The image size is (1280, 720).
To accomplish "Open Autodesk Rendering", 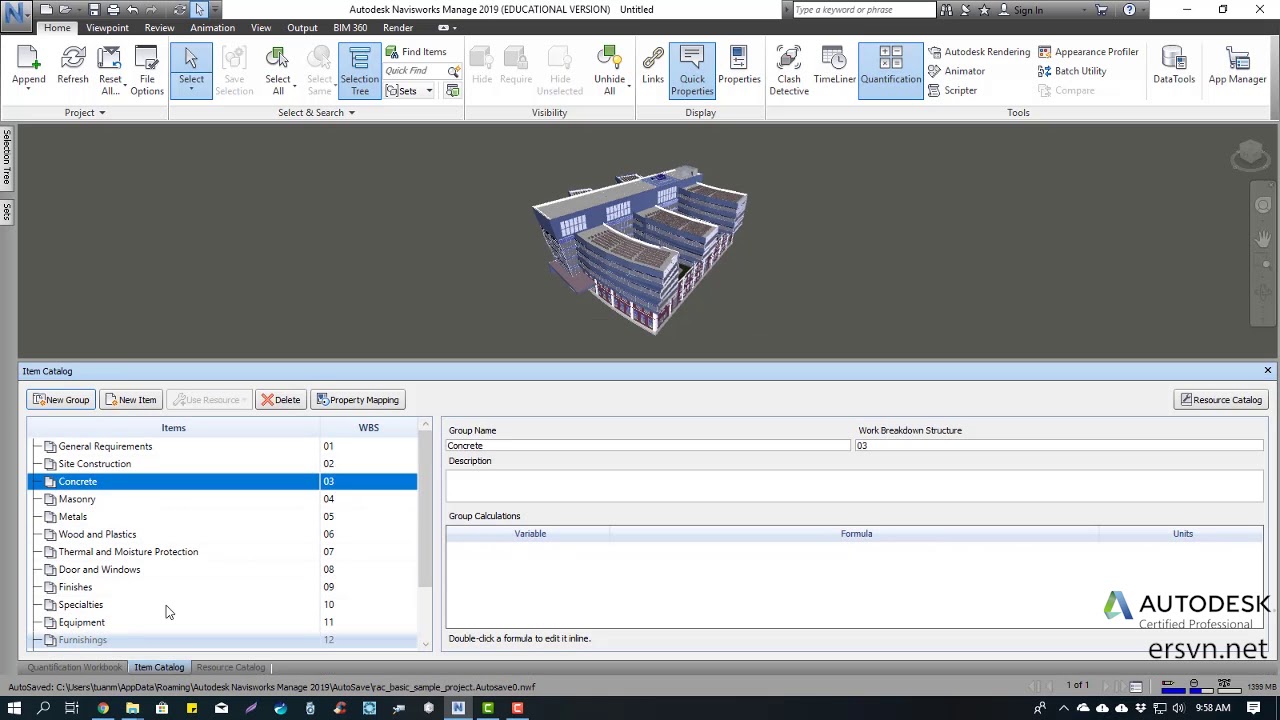I will pyautogui.click(x=979, y=52).
